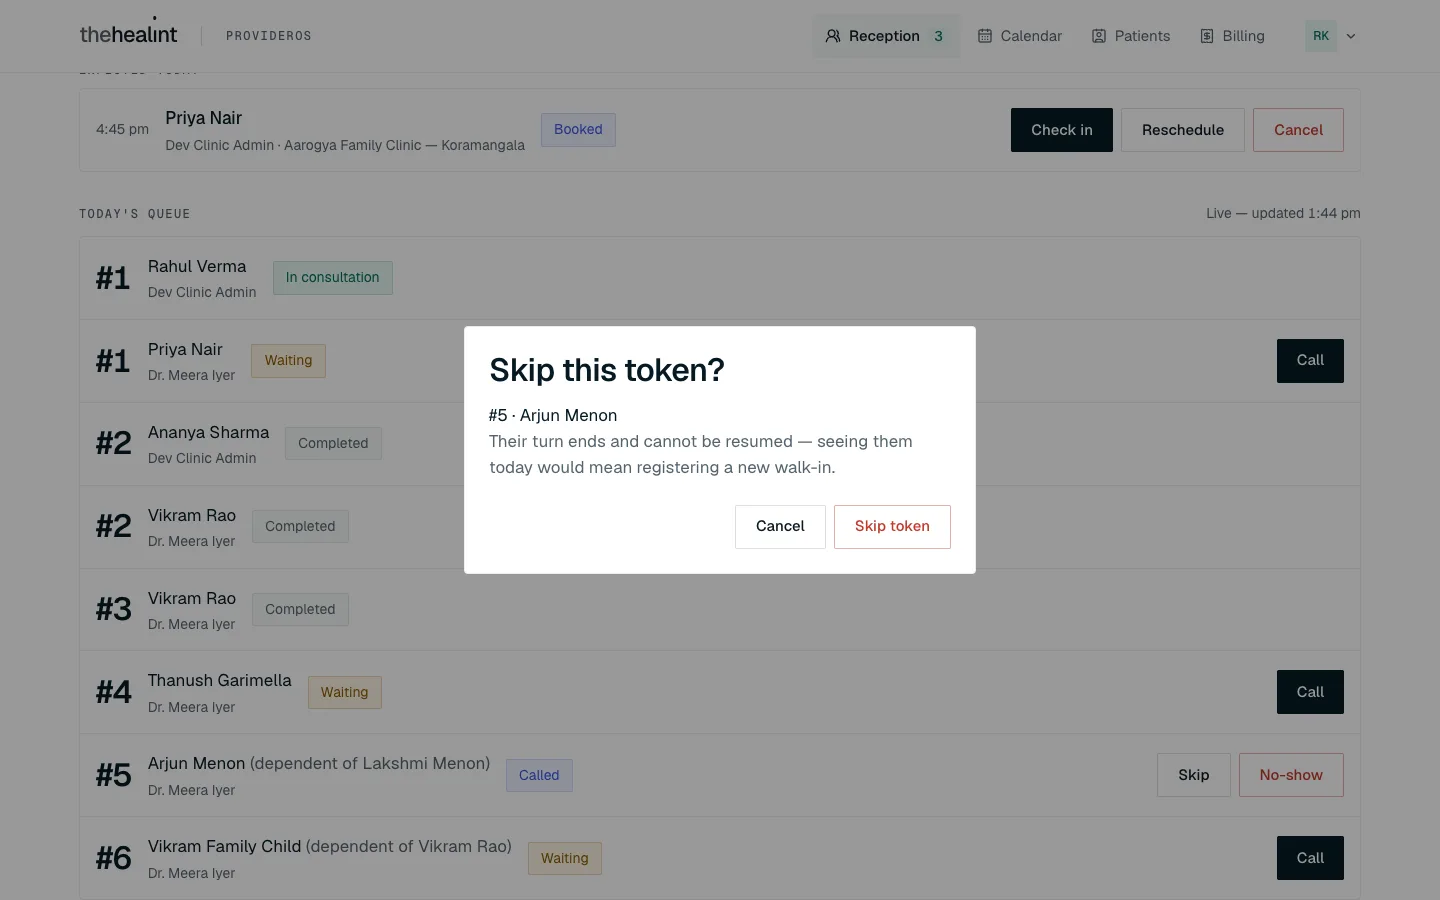Expand the account menu chevron
Image resolution: width=1440 pixels, height=900 pixels.
[1351, 36]
